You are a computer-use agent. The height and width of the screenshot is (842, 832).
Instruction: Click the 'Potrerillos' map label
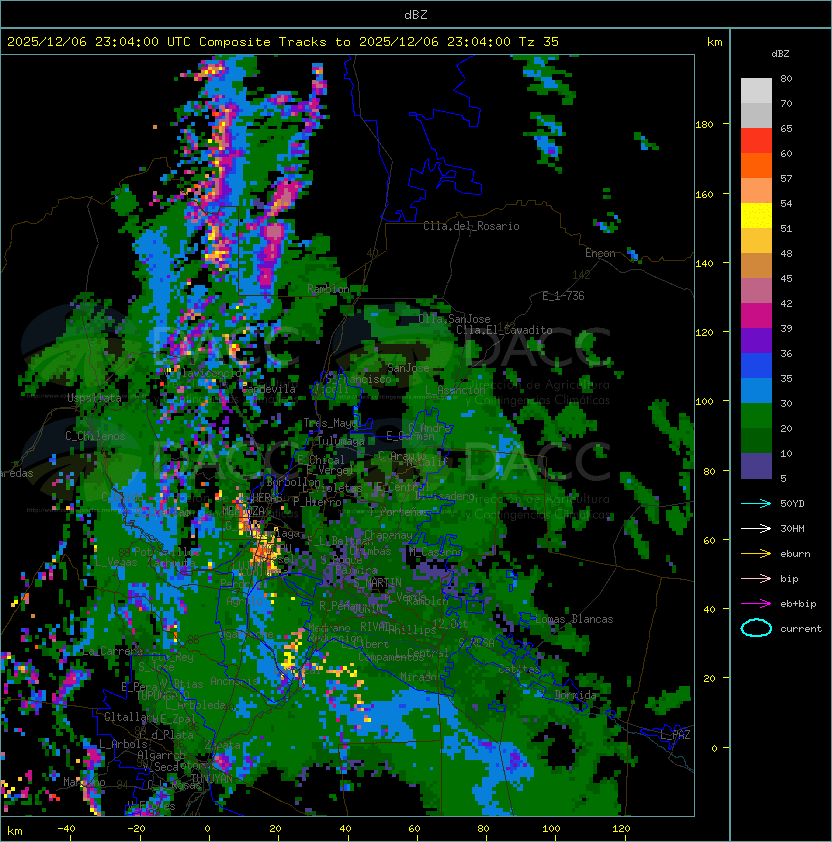pos(167,552)
